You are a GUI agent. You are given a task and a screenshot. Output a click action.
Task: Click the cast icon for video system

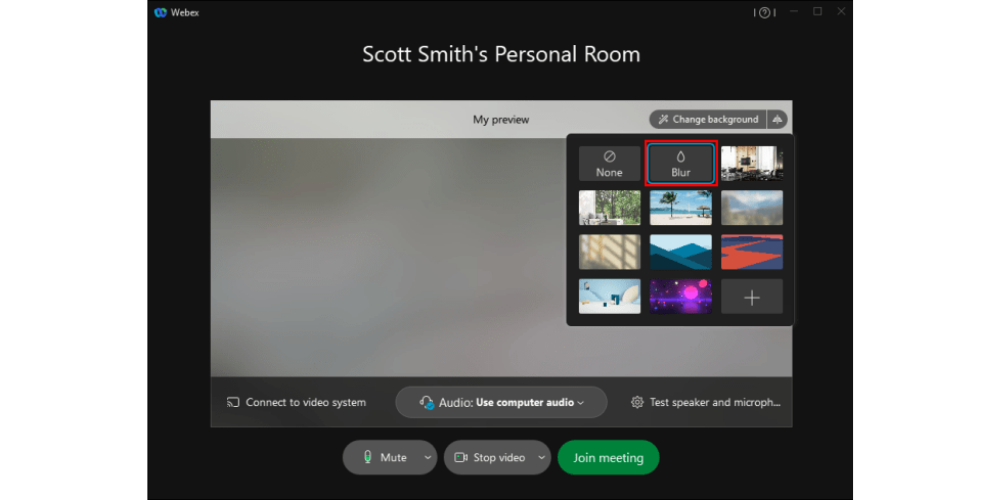pos(233,402)
